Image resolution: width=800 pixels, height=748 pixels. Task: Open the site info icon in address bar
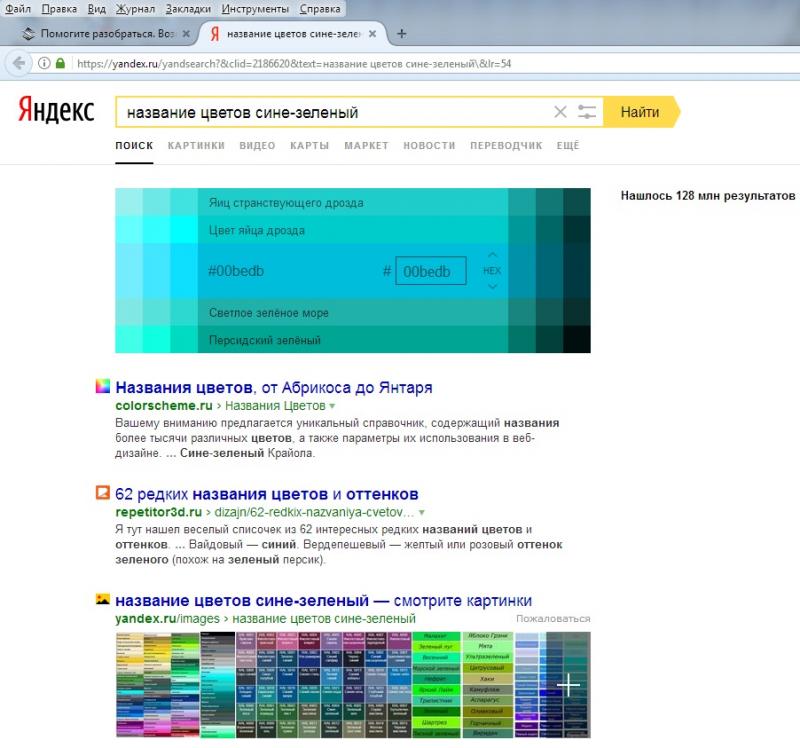[44, 63]
